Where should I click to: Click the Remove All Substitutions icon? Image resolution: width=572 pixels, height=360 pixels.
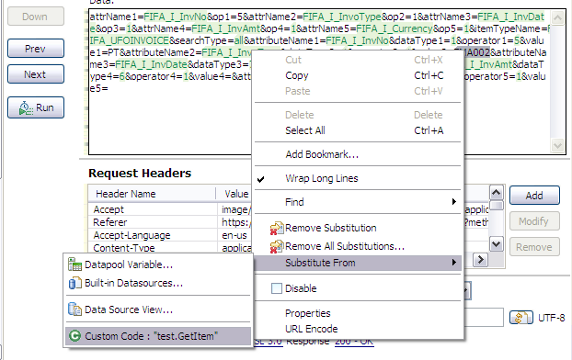pyautogui.click(x=277, y=247)
